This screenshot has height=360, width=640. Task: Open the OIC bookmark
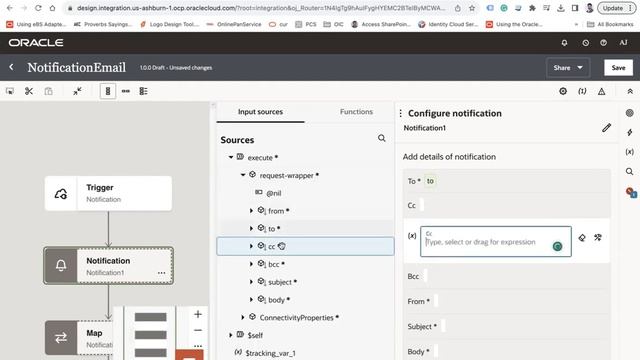point(333,24)
